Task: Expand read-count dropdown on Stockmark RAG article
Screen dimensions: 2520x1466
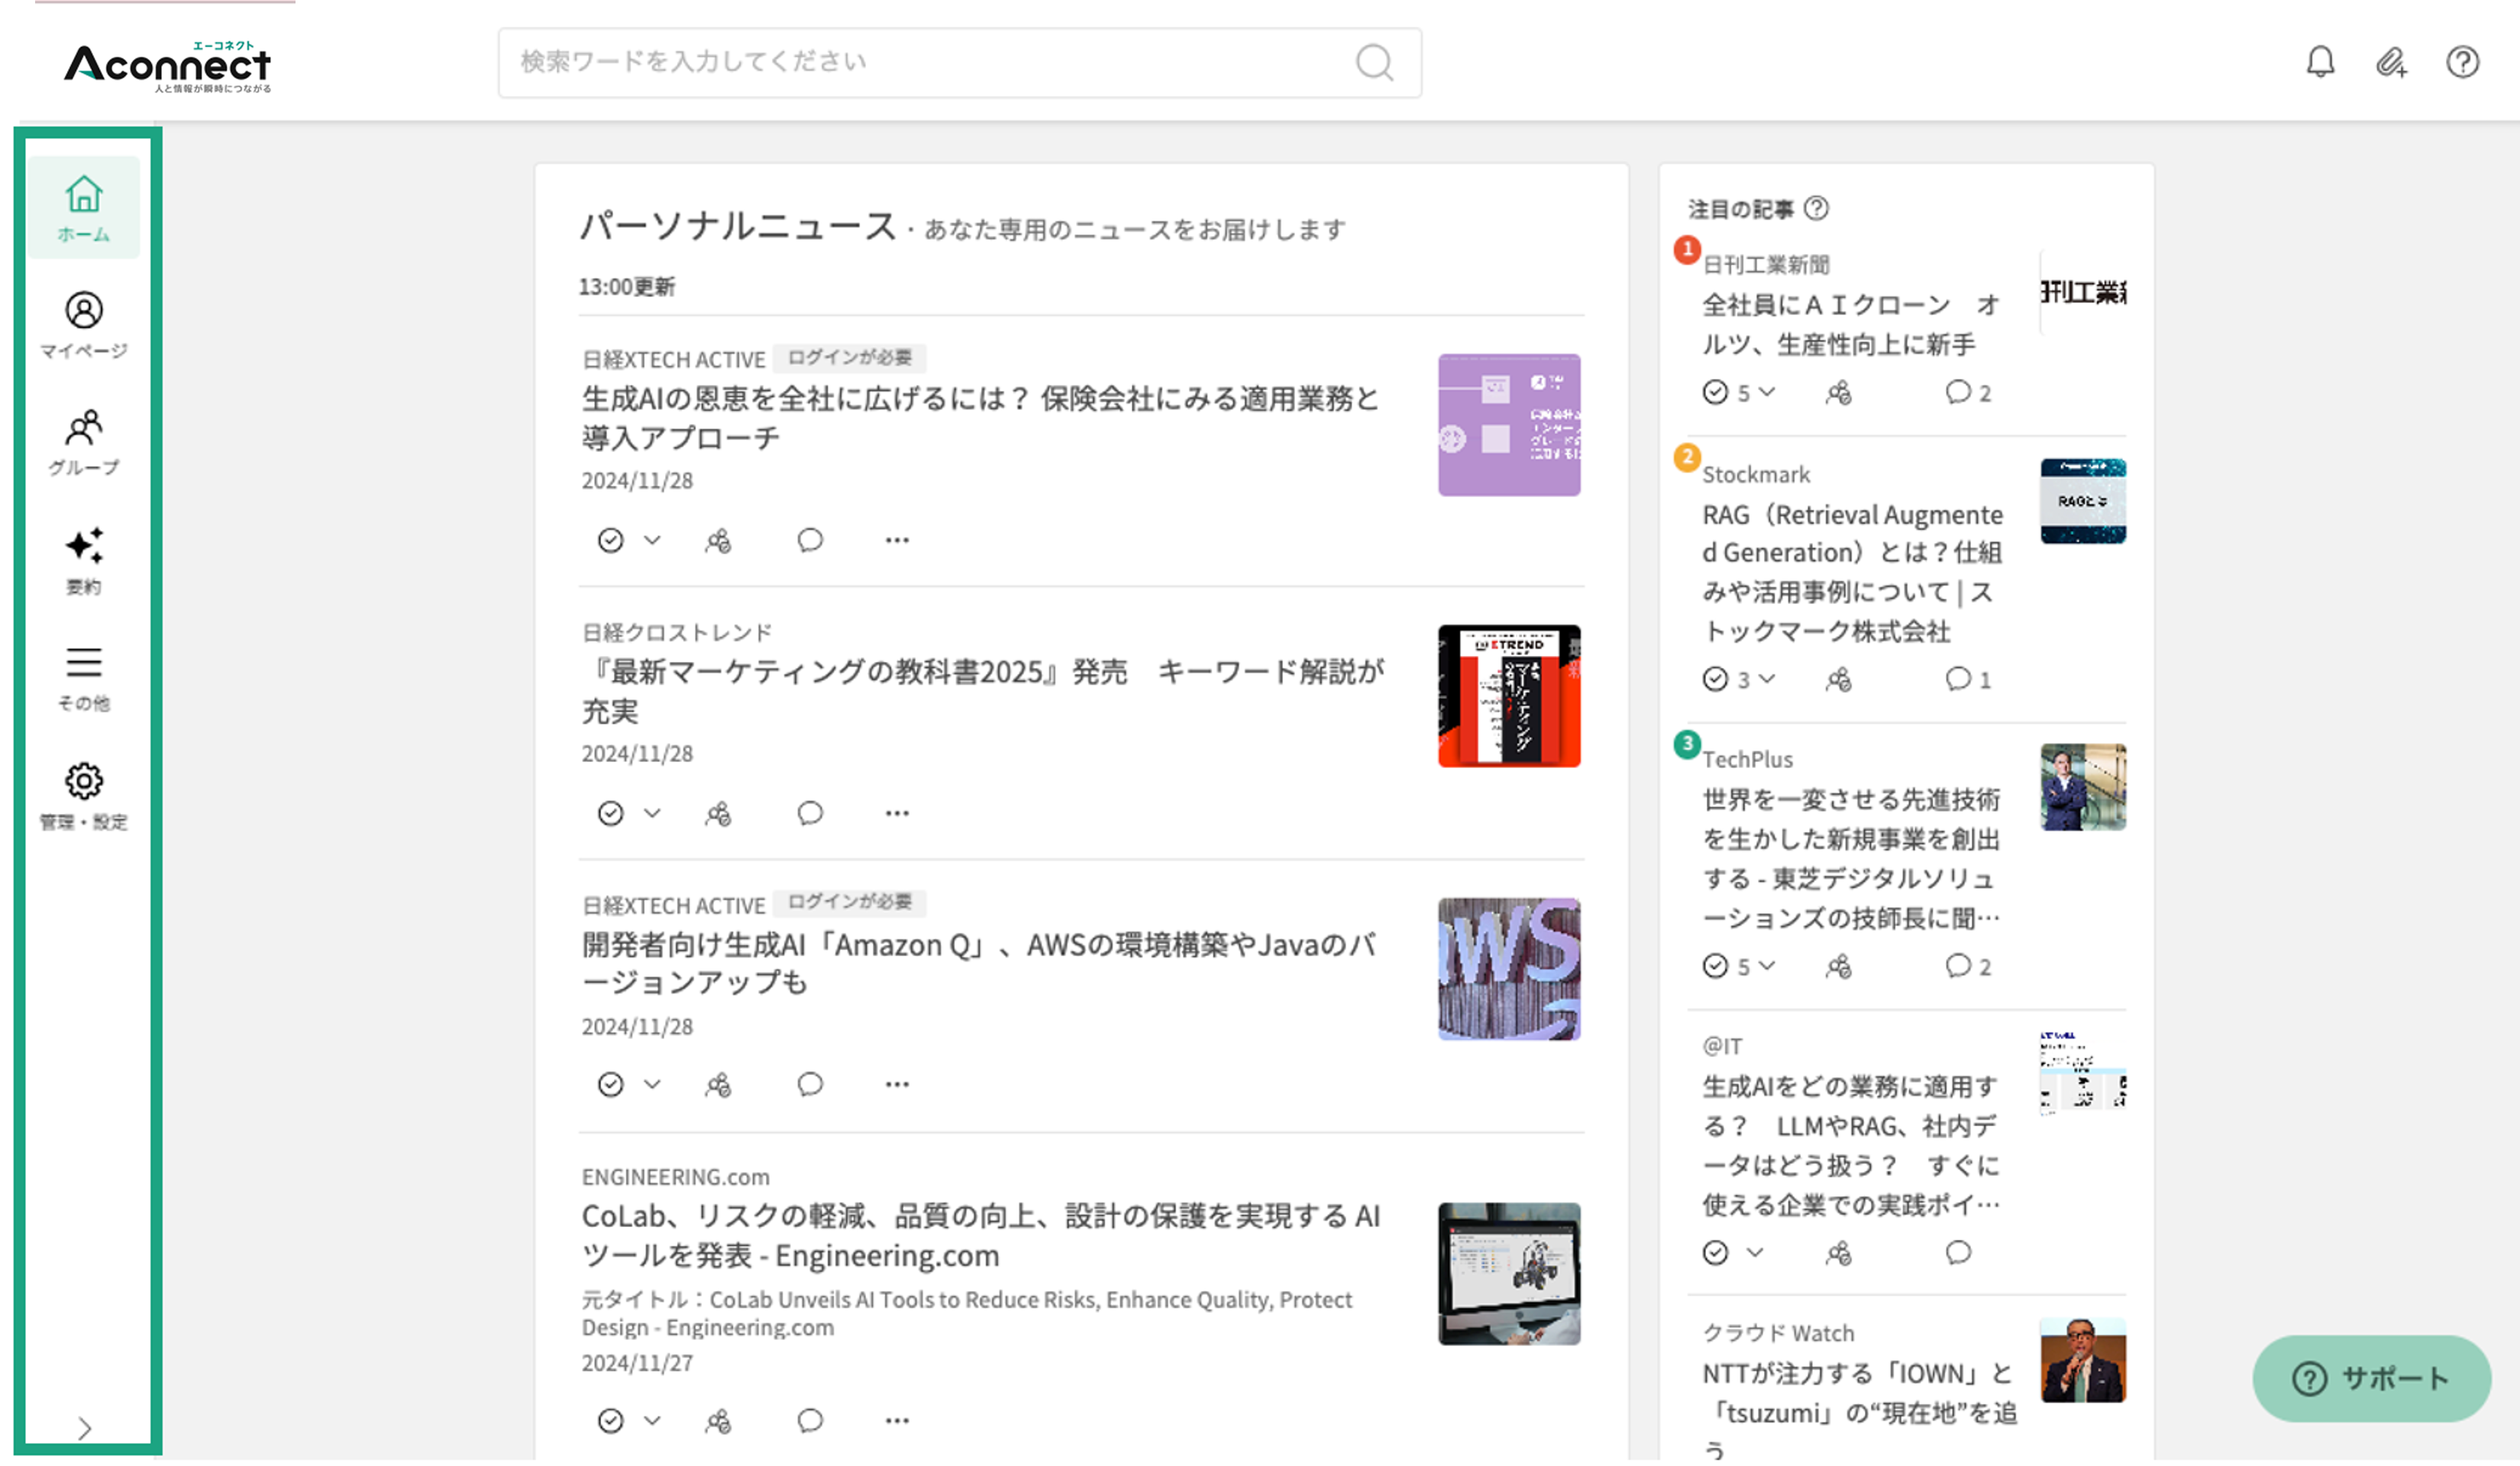Action: (x=1767, y=679)
